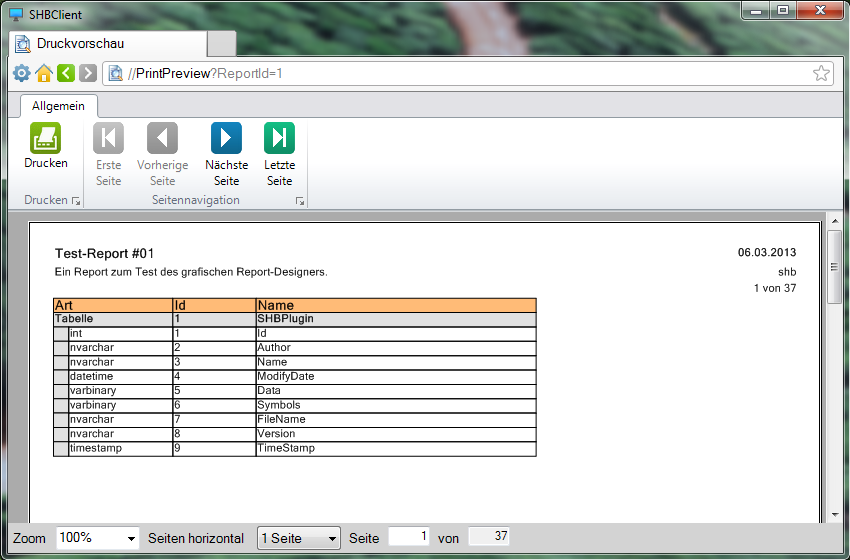
Task: Click the Name column header
Action: (x=396, y=305)
